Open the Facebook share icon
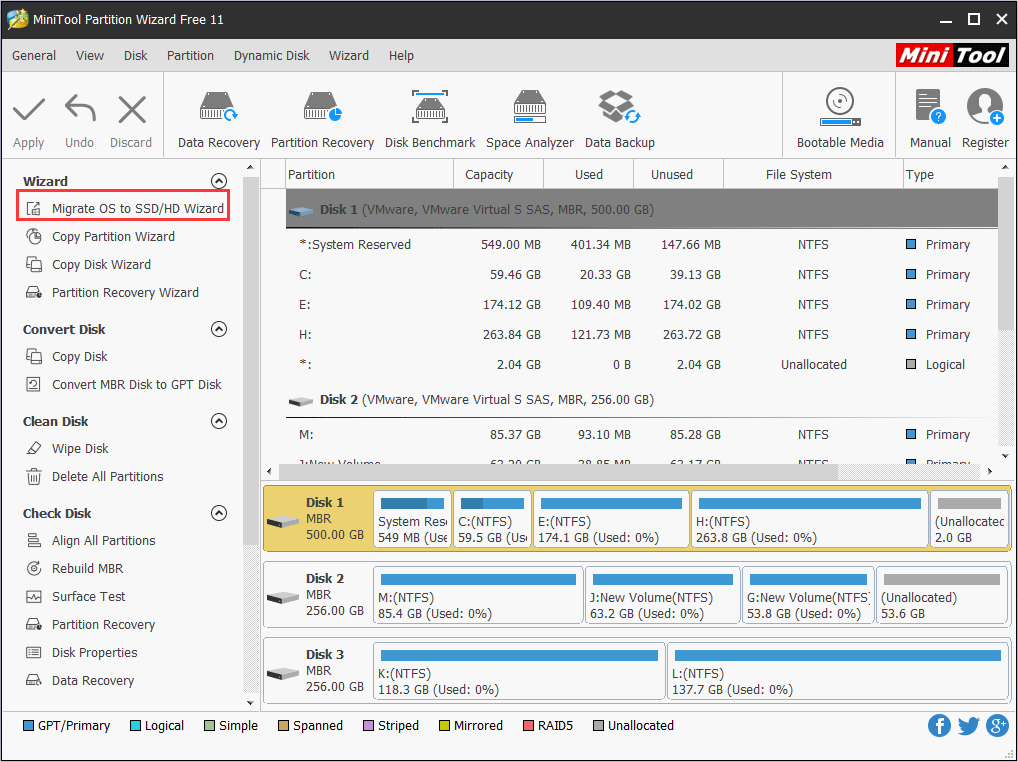The height and width of the screenshot is (762, 1018). coord(939,726)
